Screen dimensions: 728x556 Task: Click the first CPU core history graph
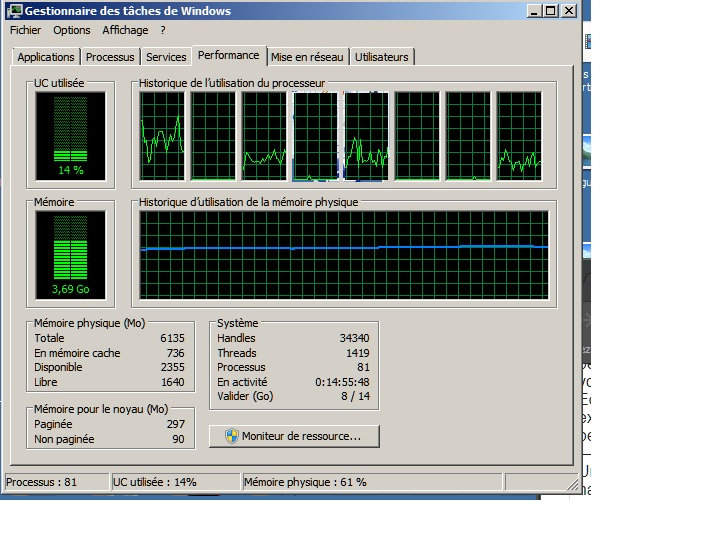162,136
